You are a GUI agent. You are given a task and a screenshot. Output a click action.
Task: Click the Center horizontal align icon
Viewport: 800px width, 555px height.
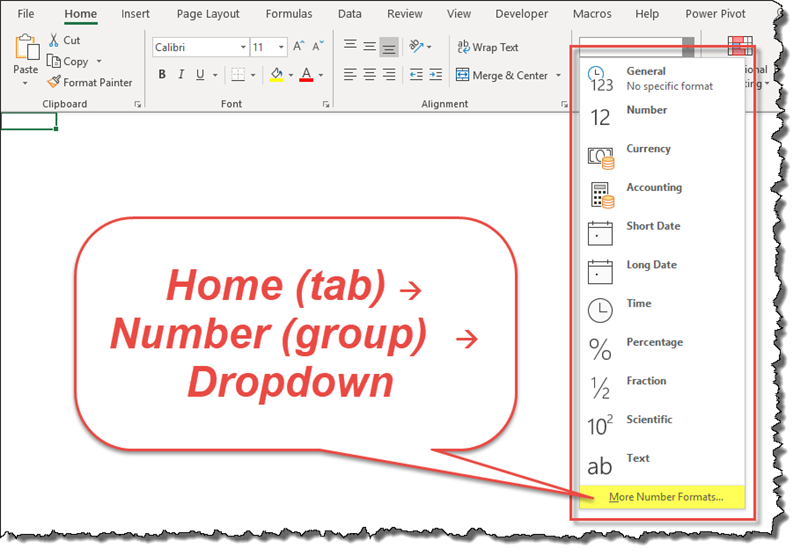coord(370,75)
